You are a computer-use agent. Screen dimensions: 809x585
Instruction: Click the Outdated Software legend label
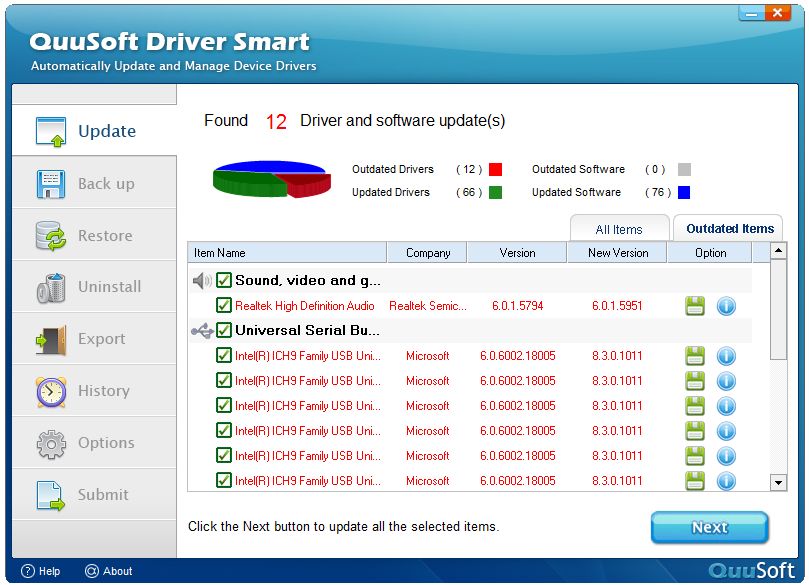click(578, 169)
